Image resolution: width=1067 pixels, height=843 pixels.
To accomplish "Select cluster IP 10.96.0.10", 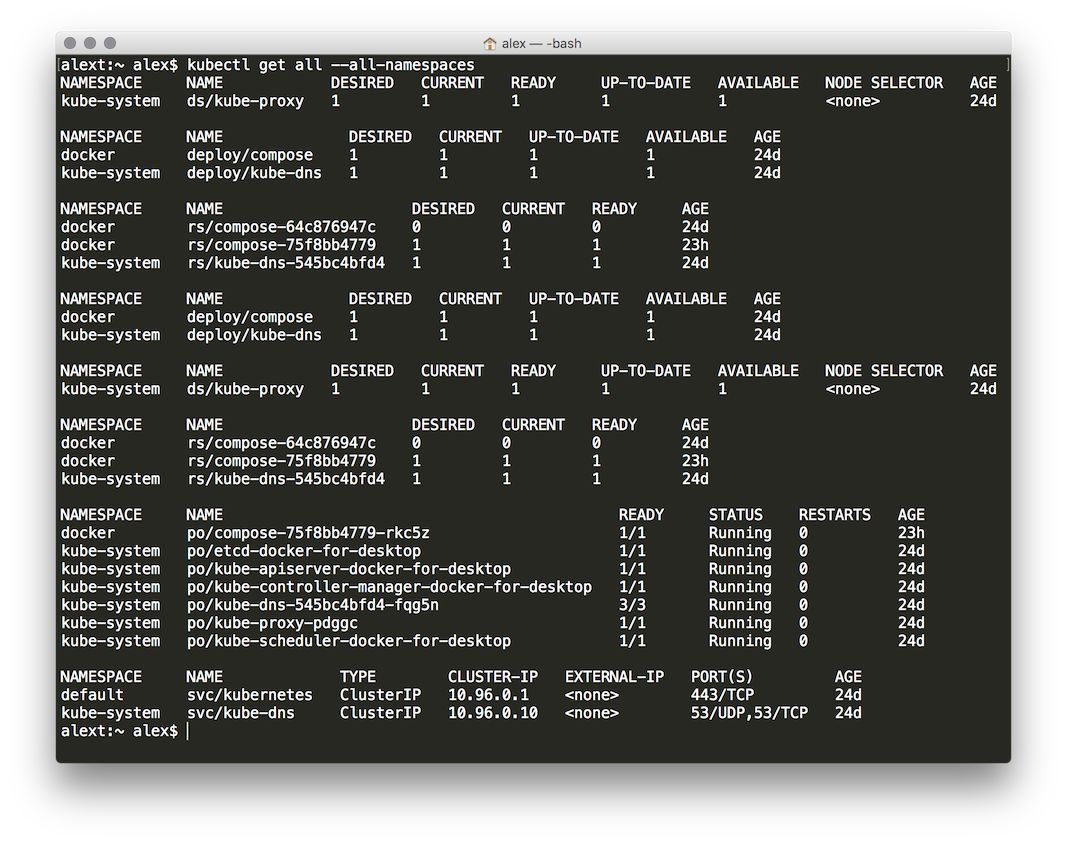I will (493, 713).
